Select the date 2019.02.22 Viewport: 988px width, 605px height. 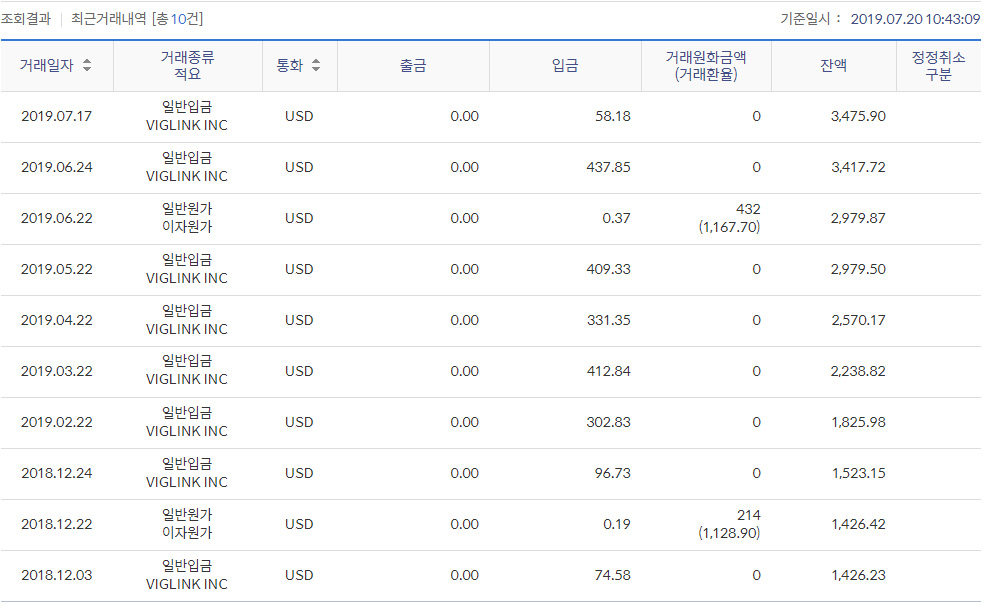click(57, 422)
